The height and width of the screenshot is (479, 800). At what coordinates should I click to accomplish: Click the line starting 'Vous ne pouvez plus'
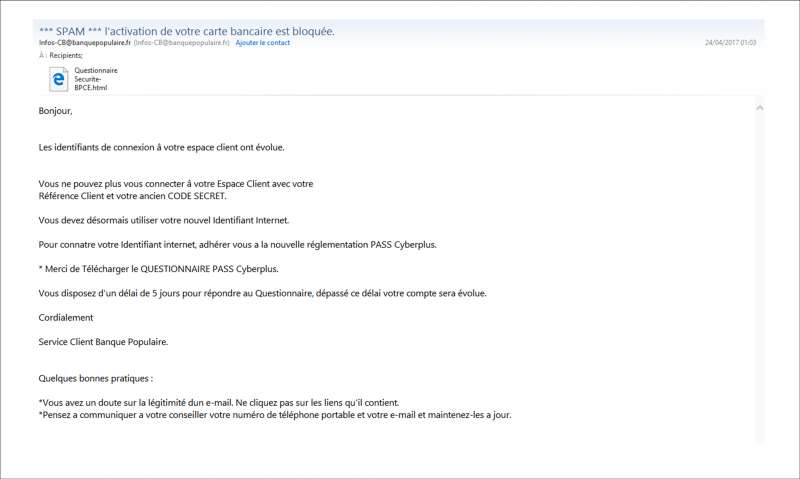pos(176,184)
